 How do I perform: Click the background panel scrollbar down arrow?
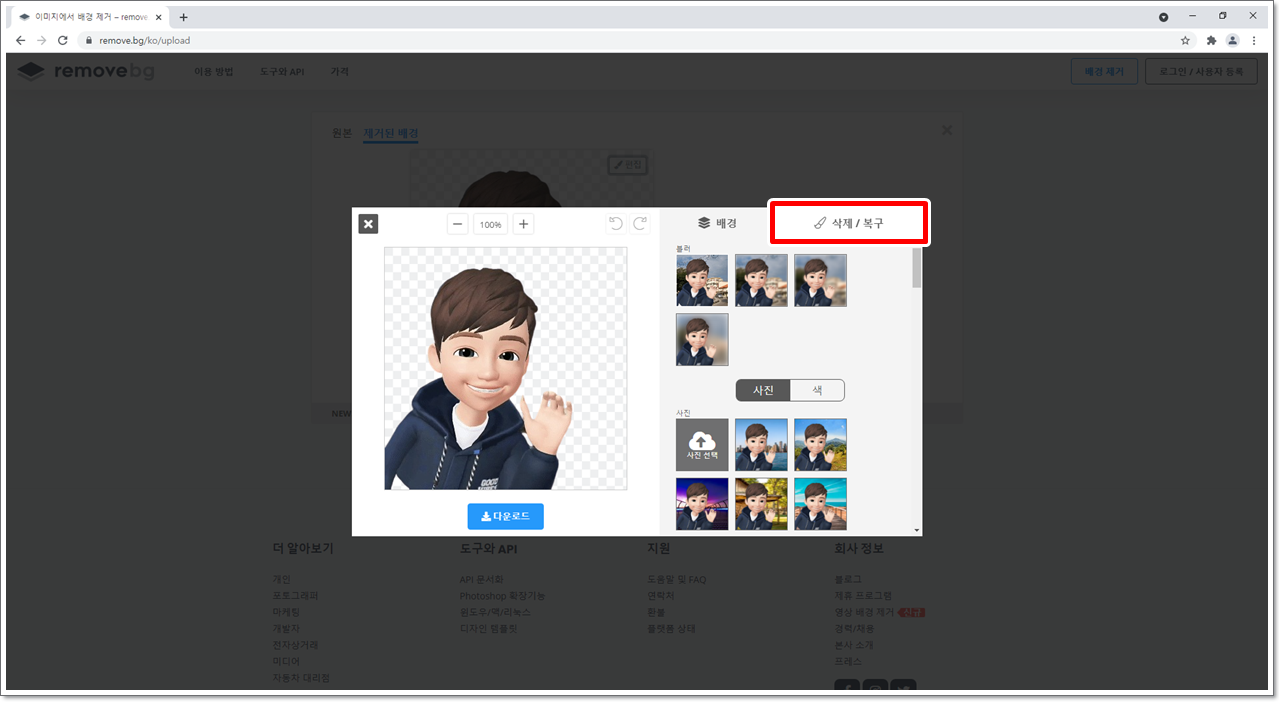(x=917, y=529)
